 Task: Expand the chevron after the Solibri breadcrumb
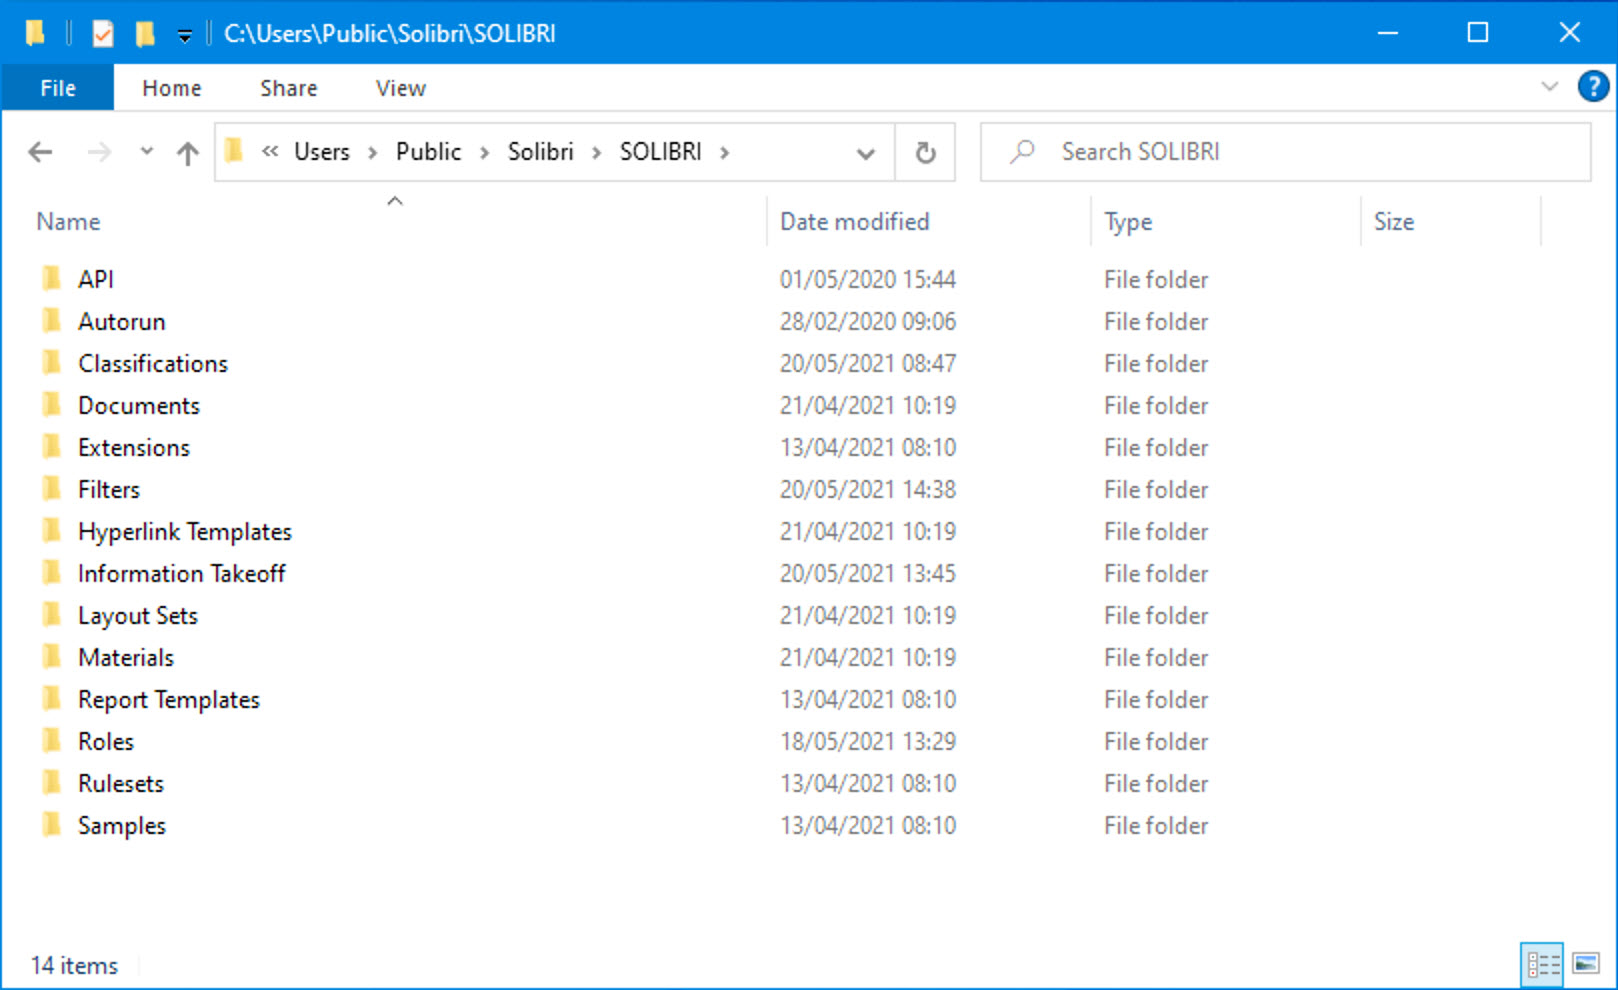596,152
